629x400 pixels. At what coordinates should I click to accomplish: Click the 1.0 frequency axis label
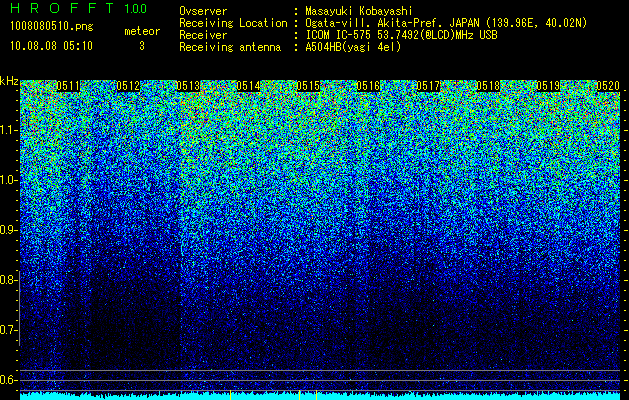8,181
